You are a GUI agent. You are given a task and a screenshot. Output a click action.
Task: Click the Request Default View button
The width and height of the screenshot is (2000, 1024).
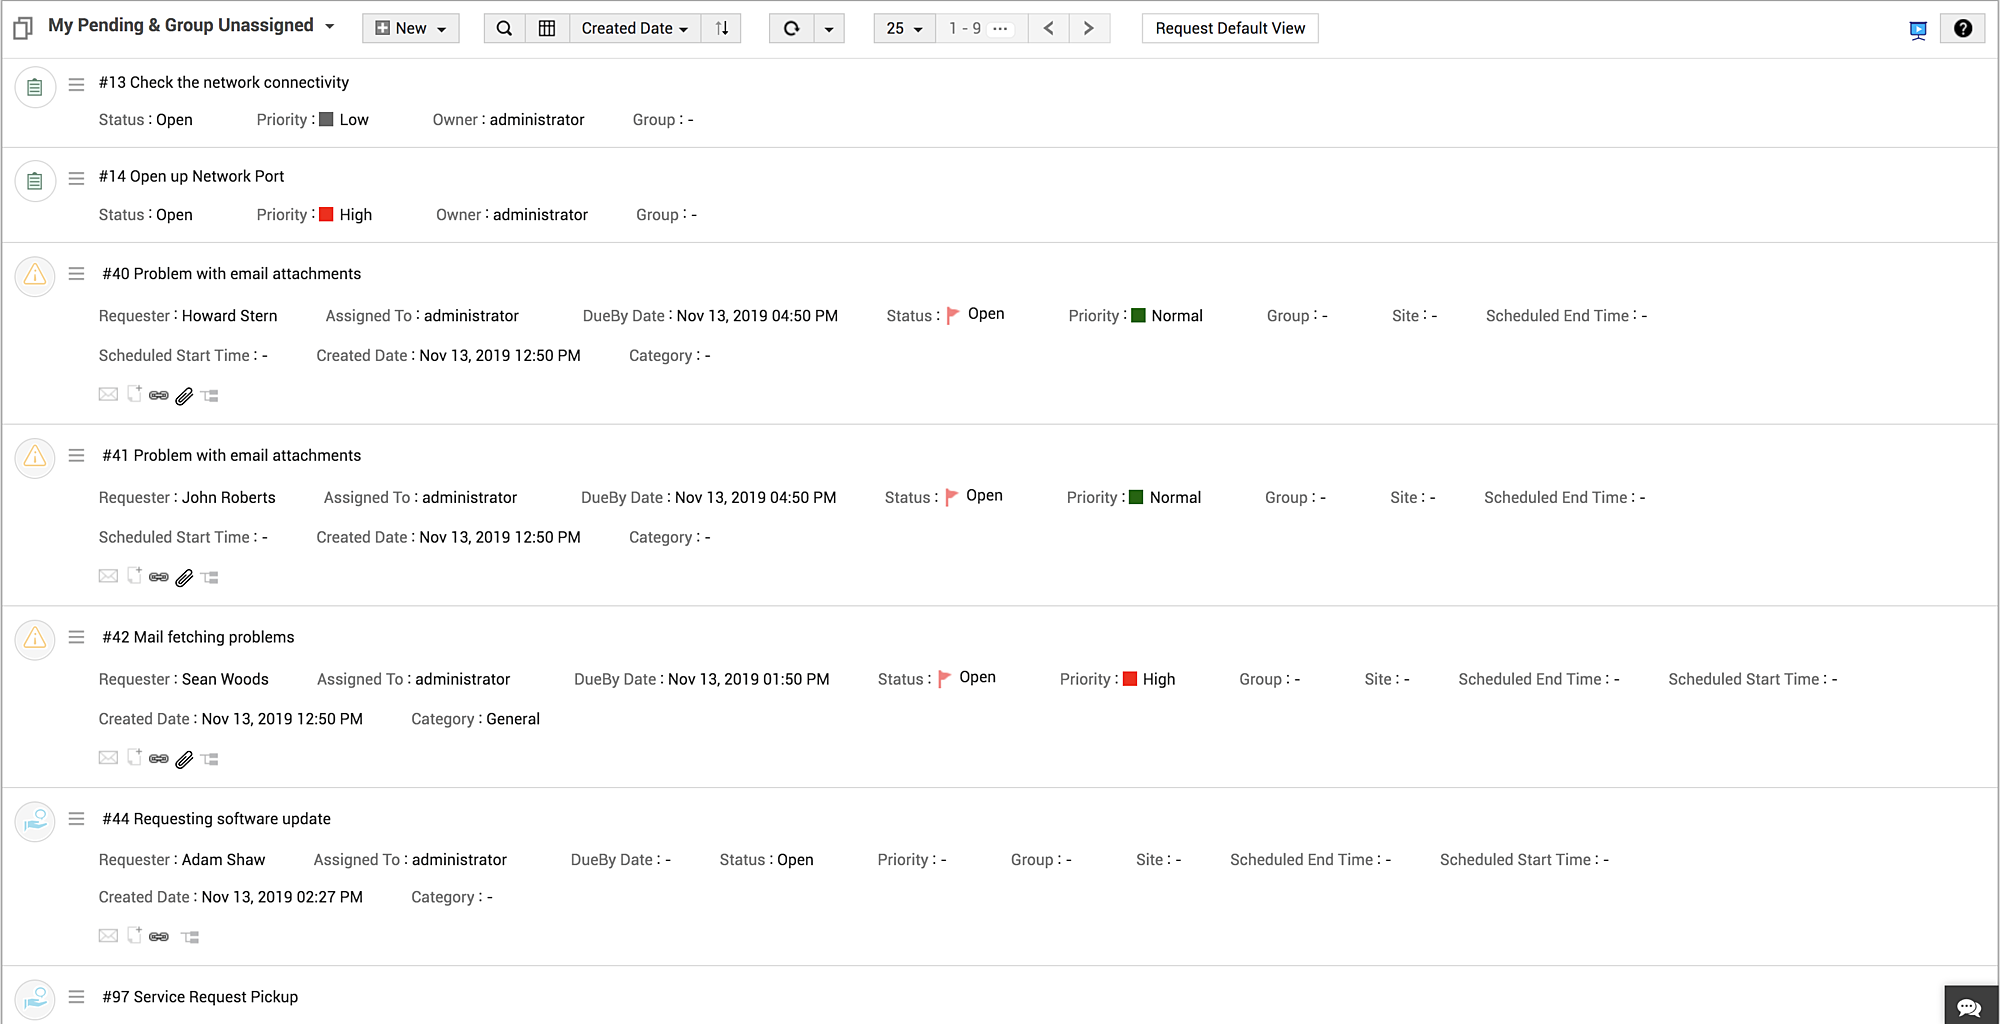(x=1229, y=28)
